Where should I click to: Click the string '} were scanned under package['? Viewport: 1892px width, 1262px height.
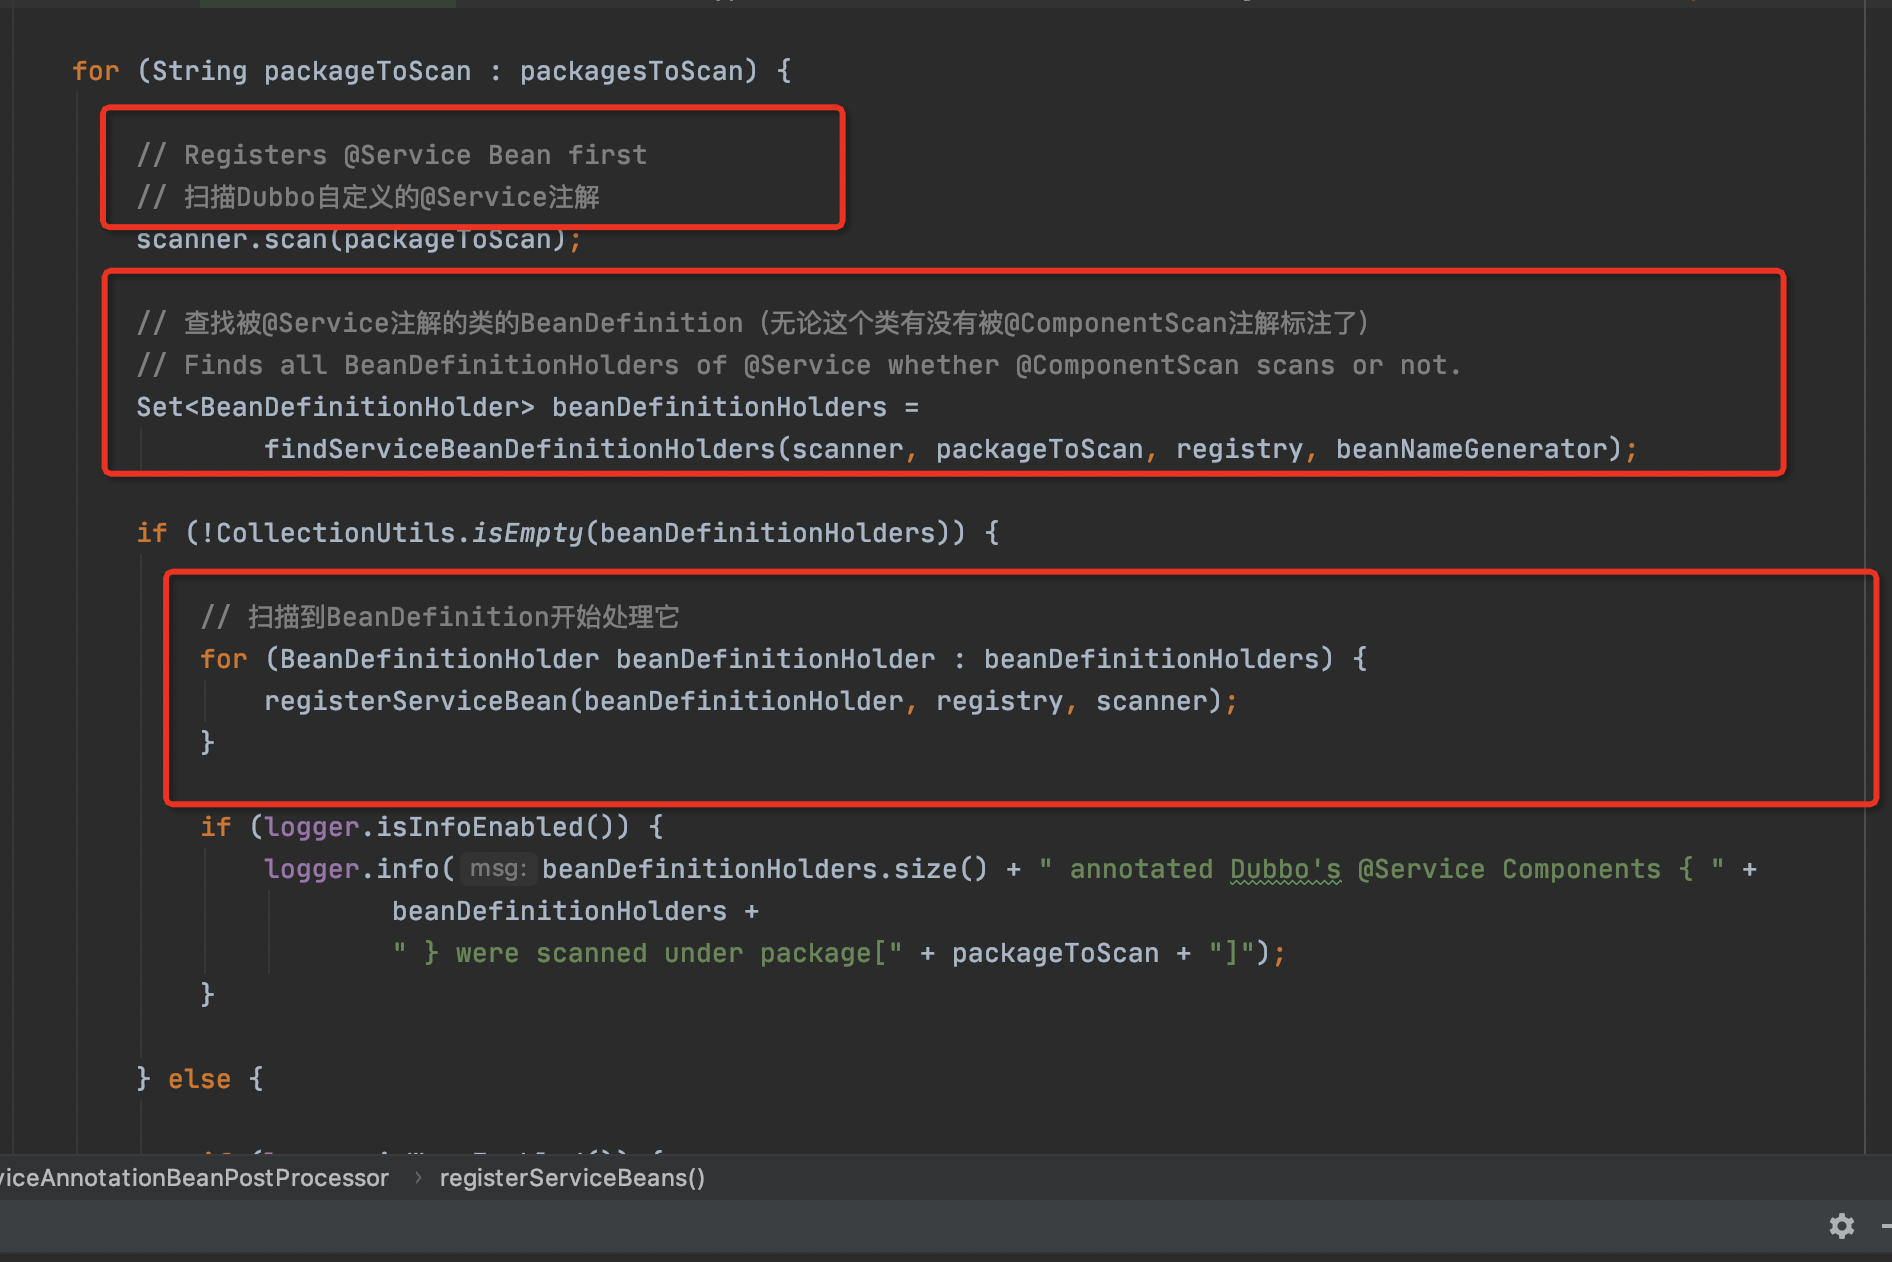647,953
